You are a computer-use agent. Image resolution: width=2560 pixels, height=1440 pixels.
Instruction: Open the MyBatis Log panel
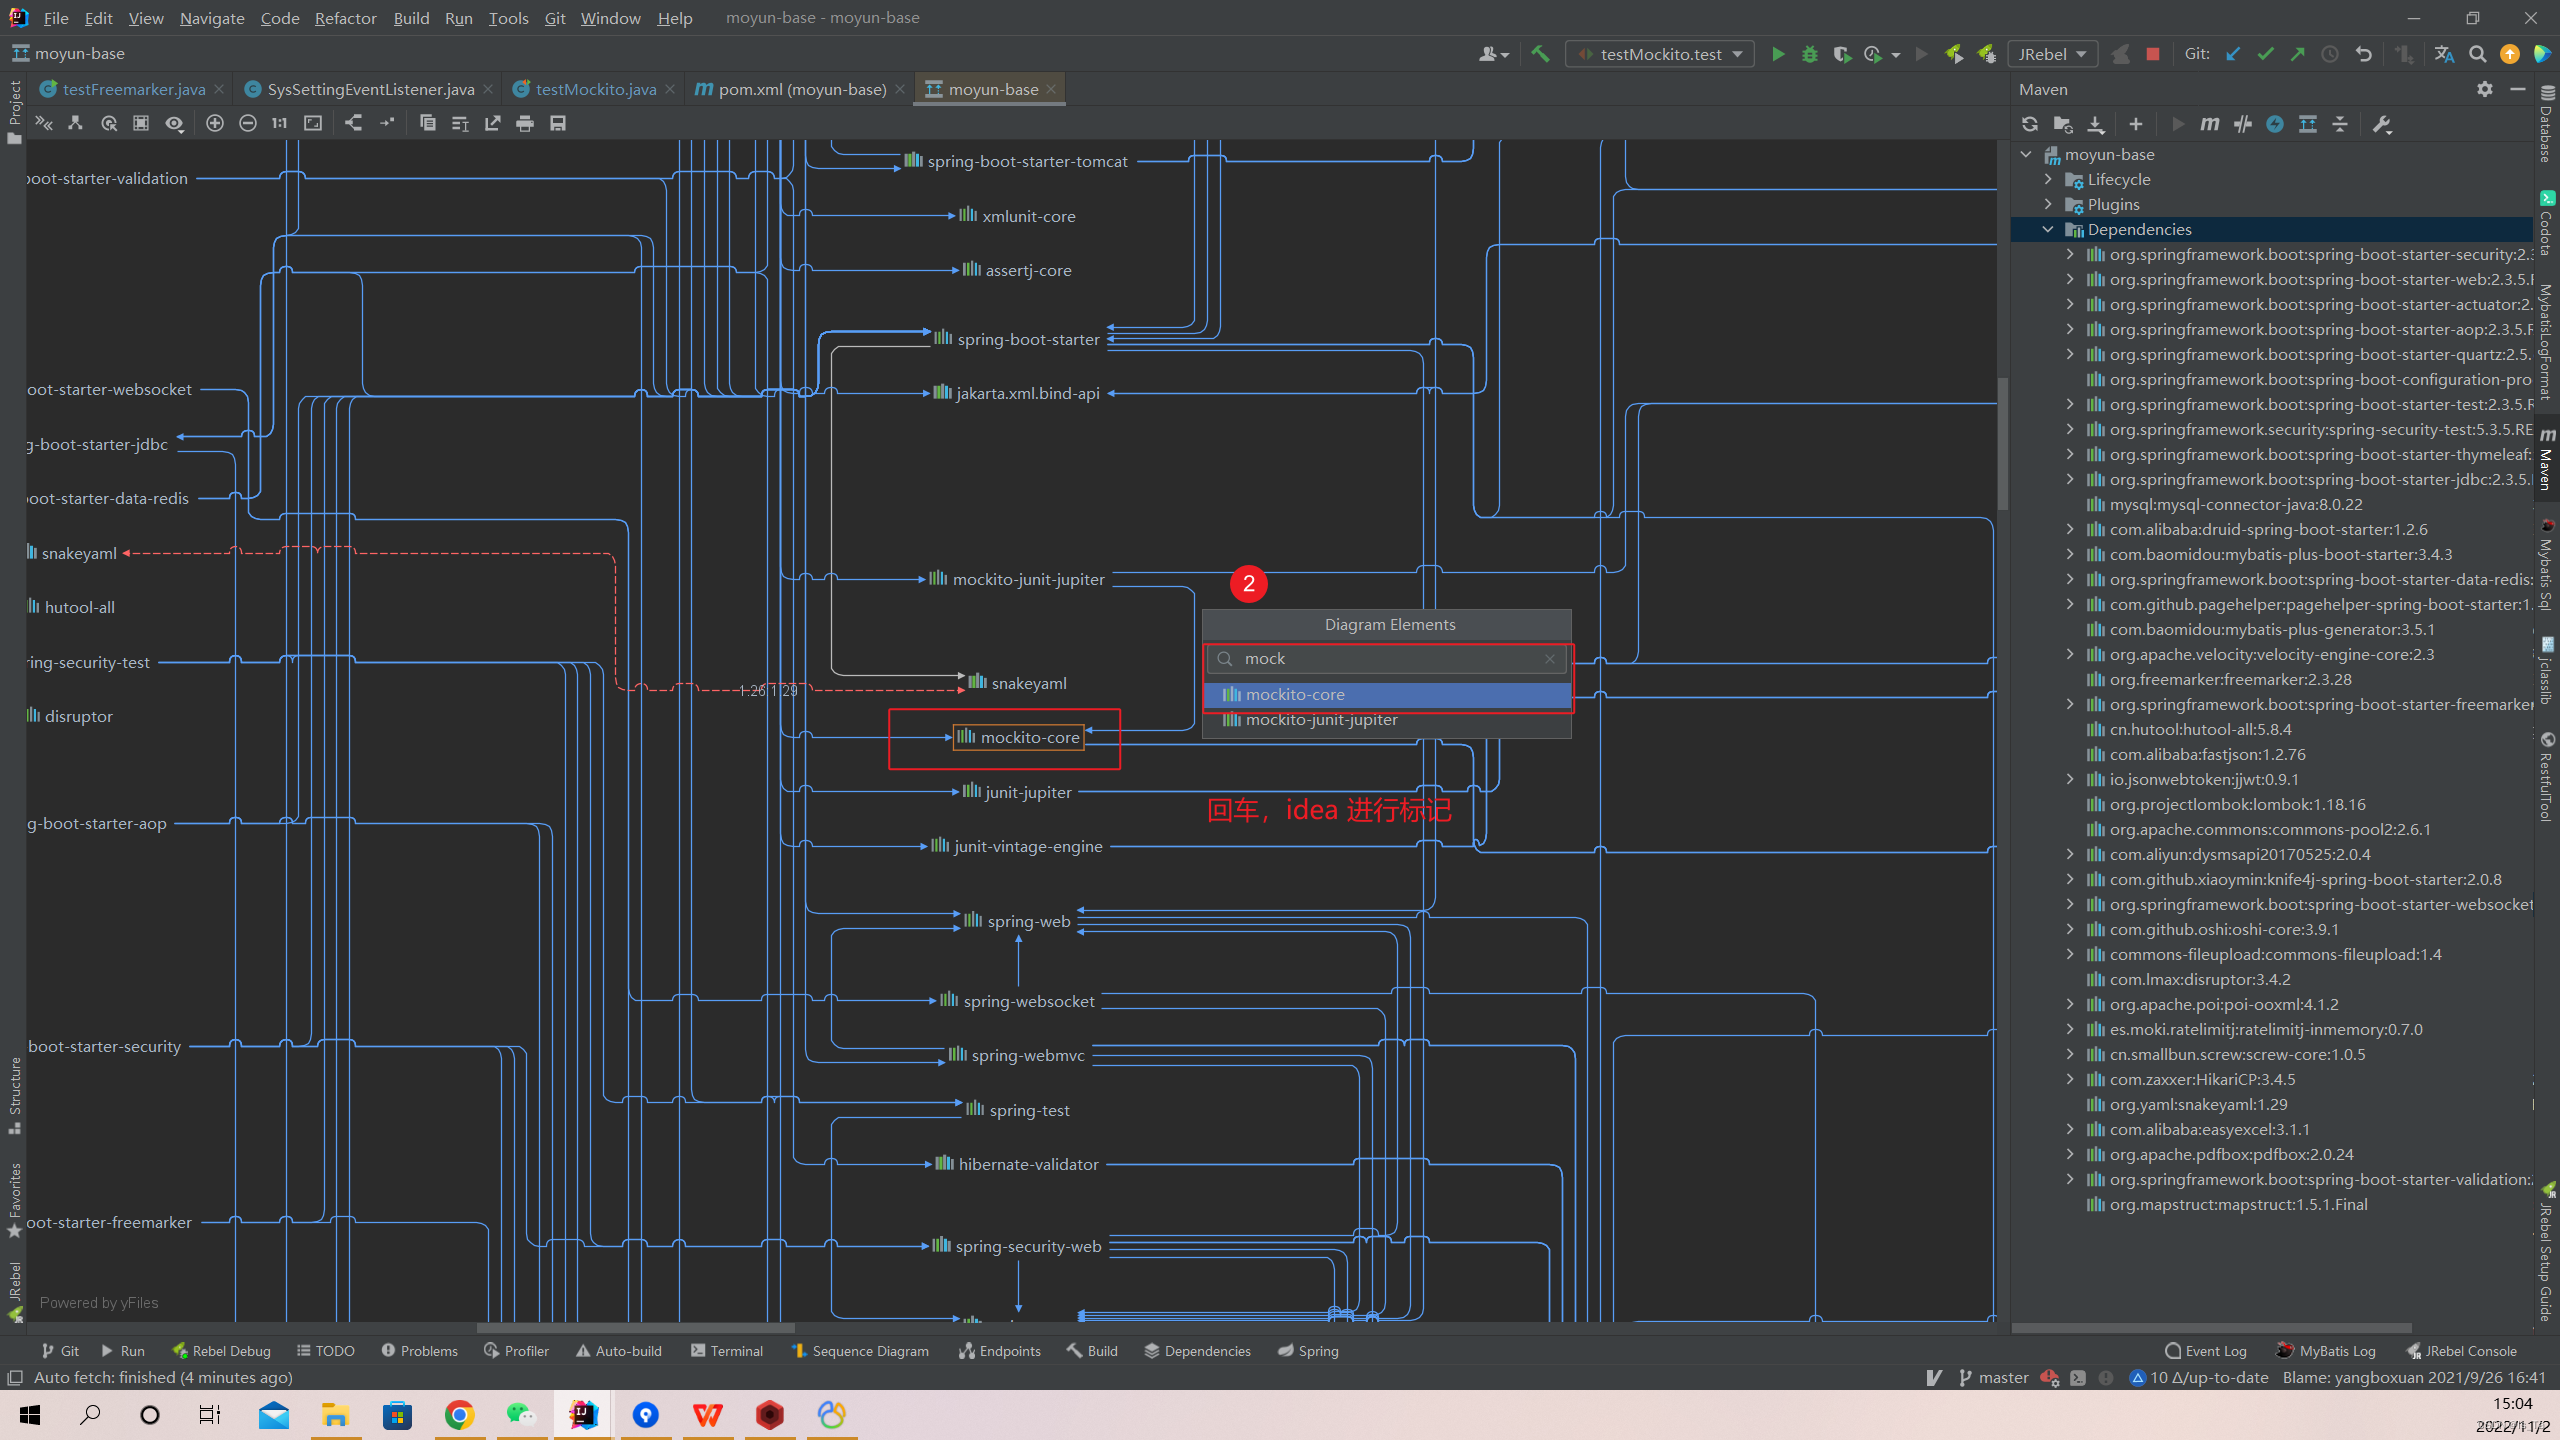(2326, 1351)
